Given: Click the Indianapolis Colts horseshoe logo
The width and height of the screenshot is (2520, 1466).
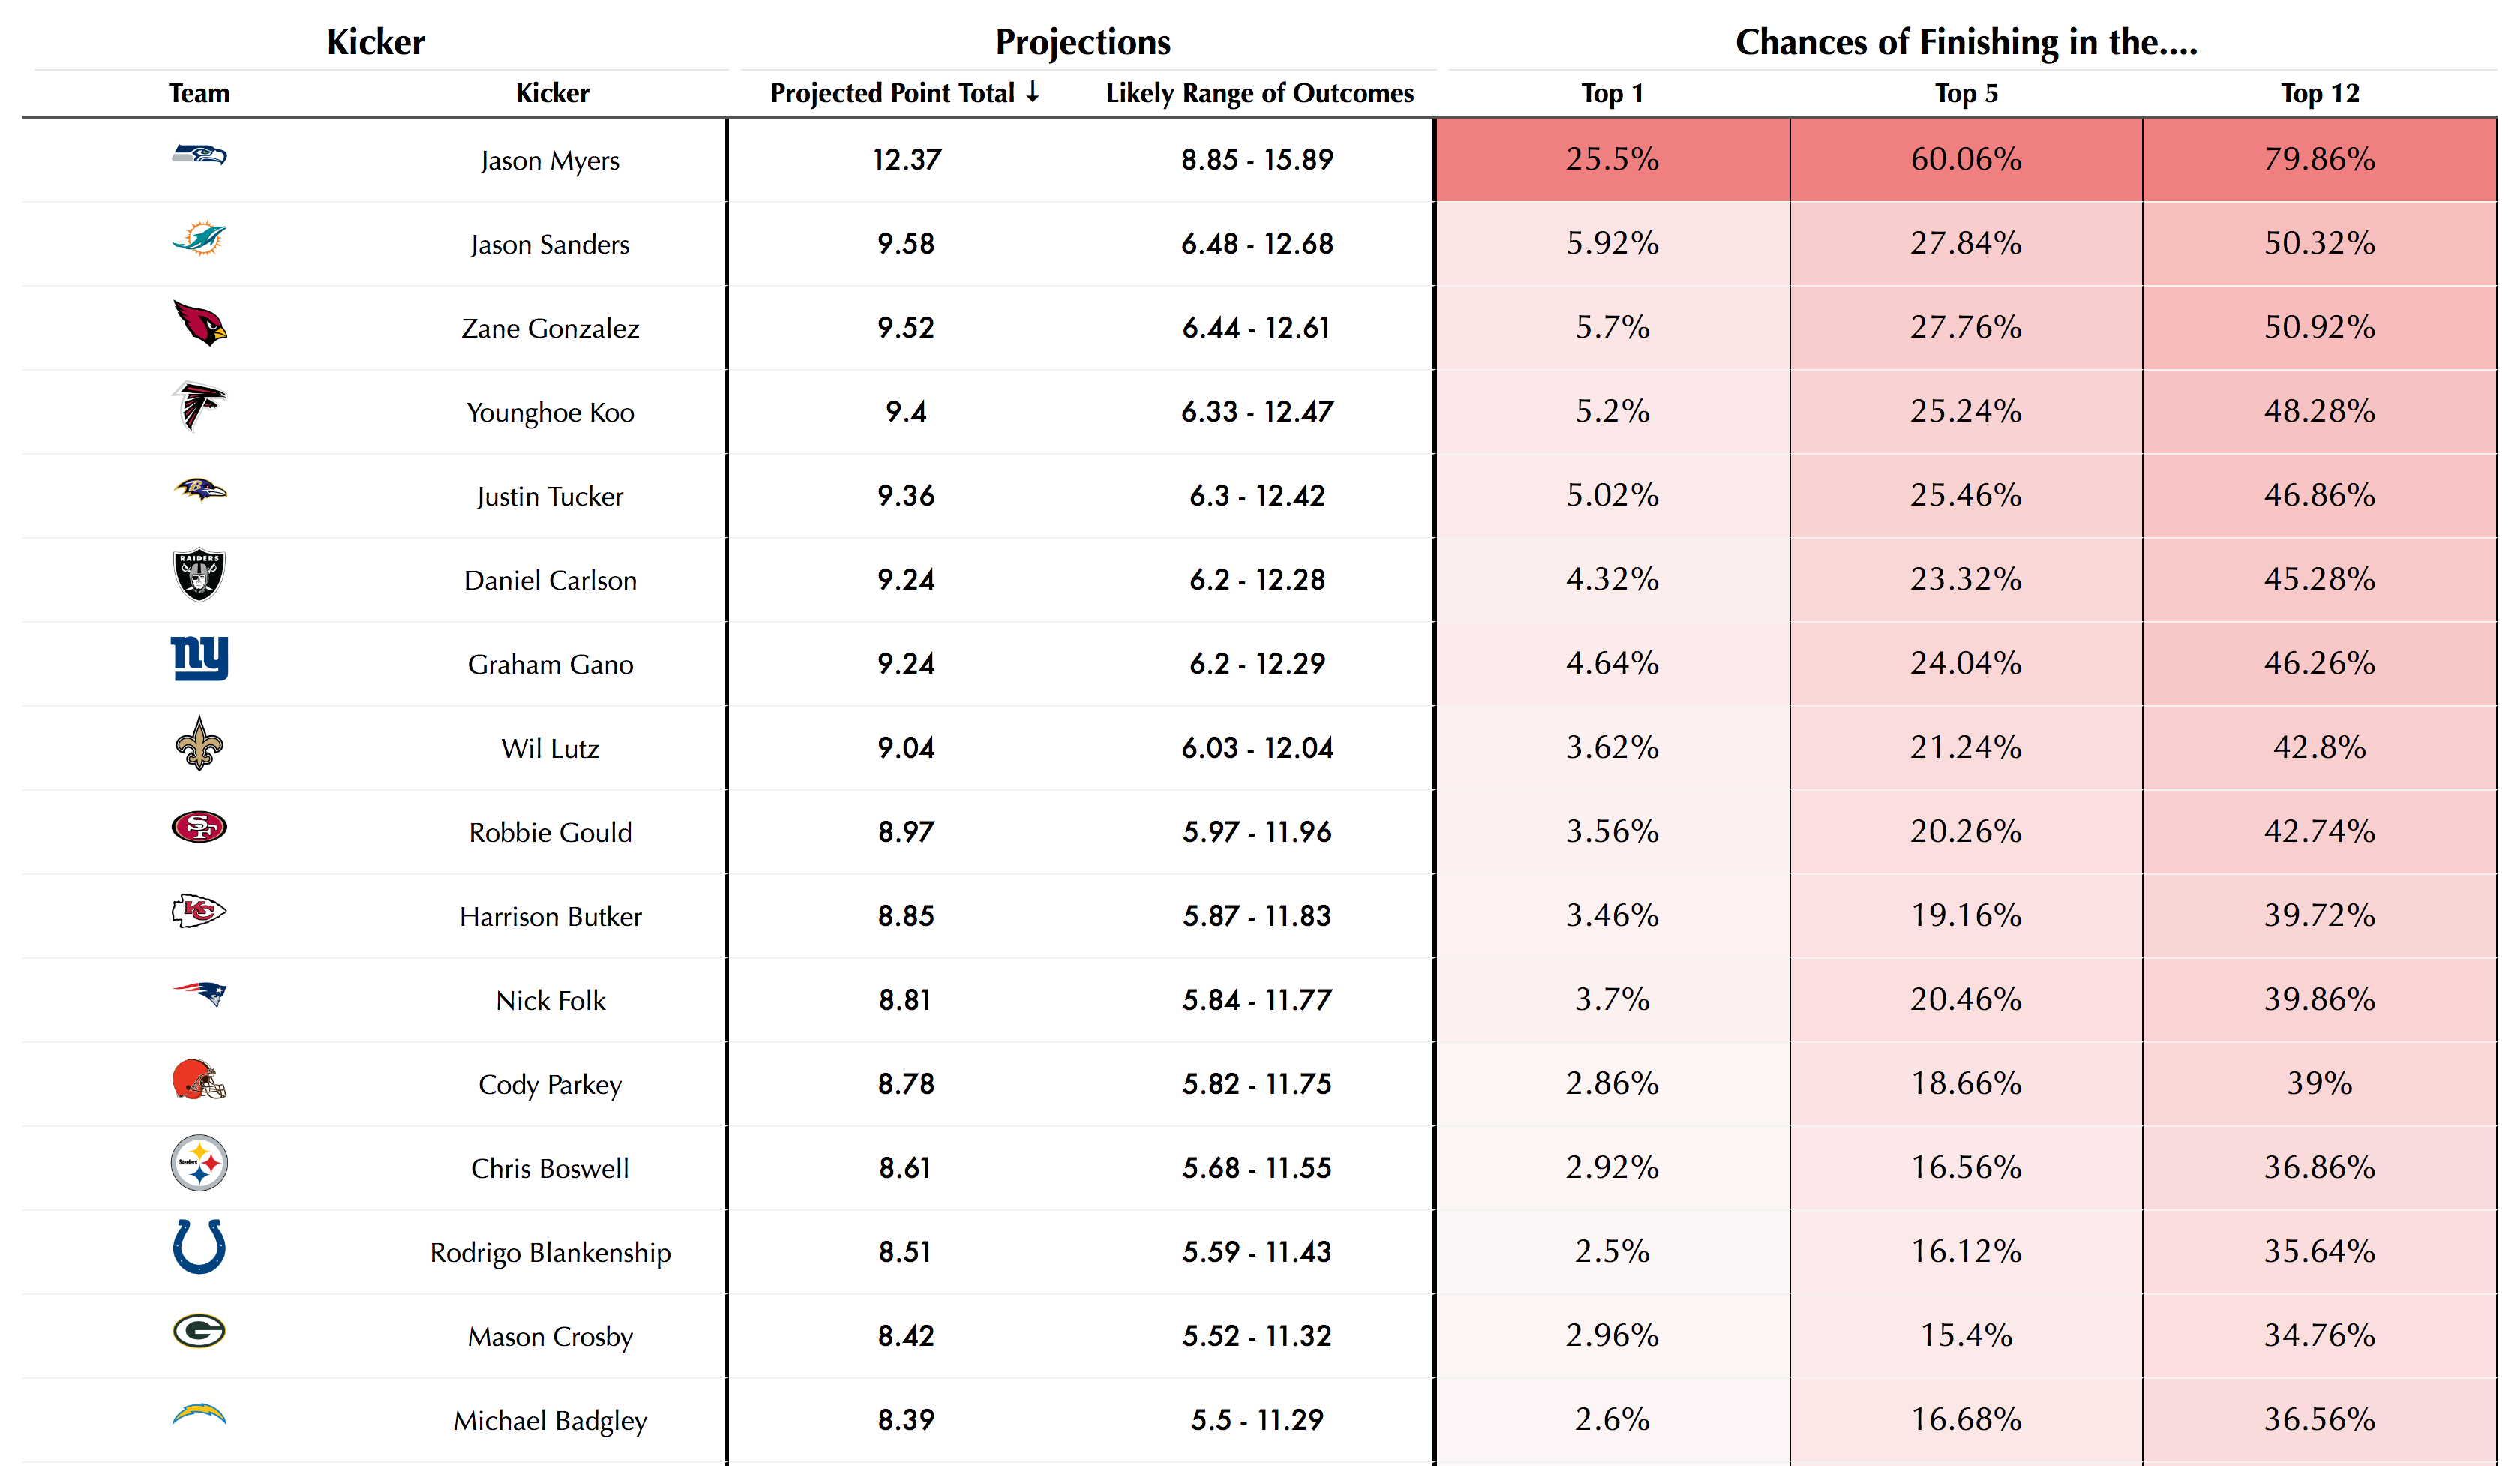Looking at the screenshot, I should (x=199, y=1247).
